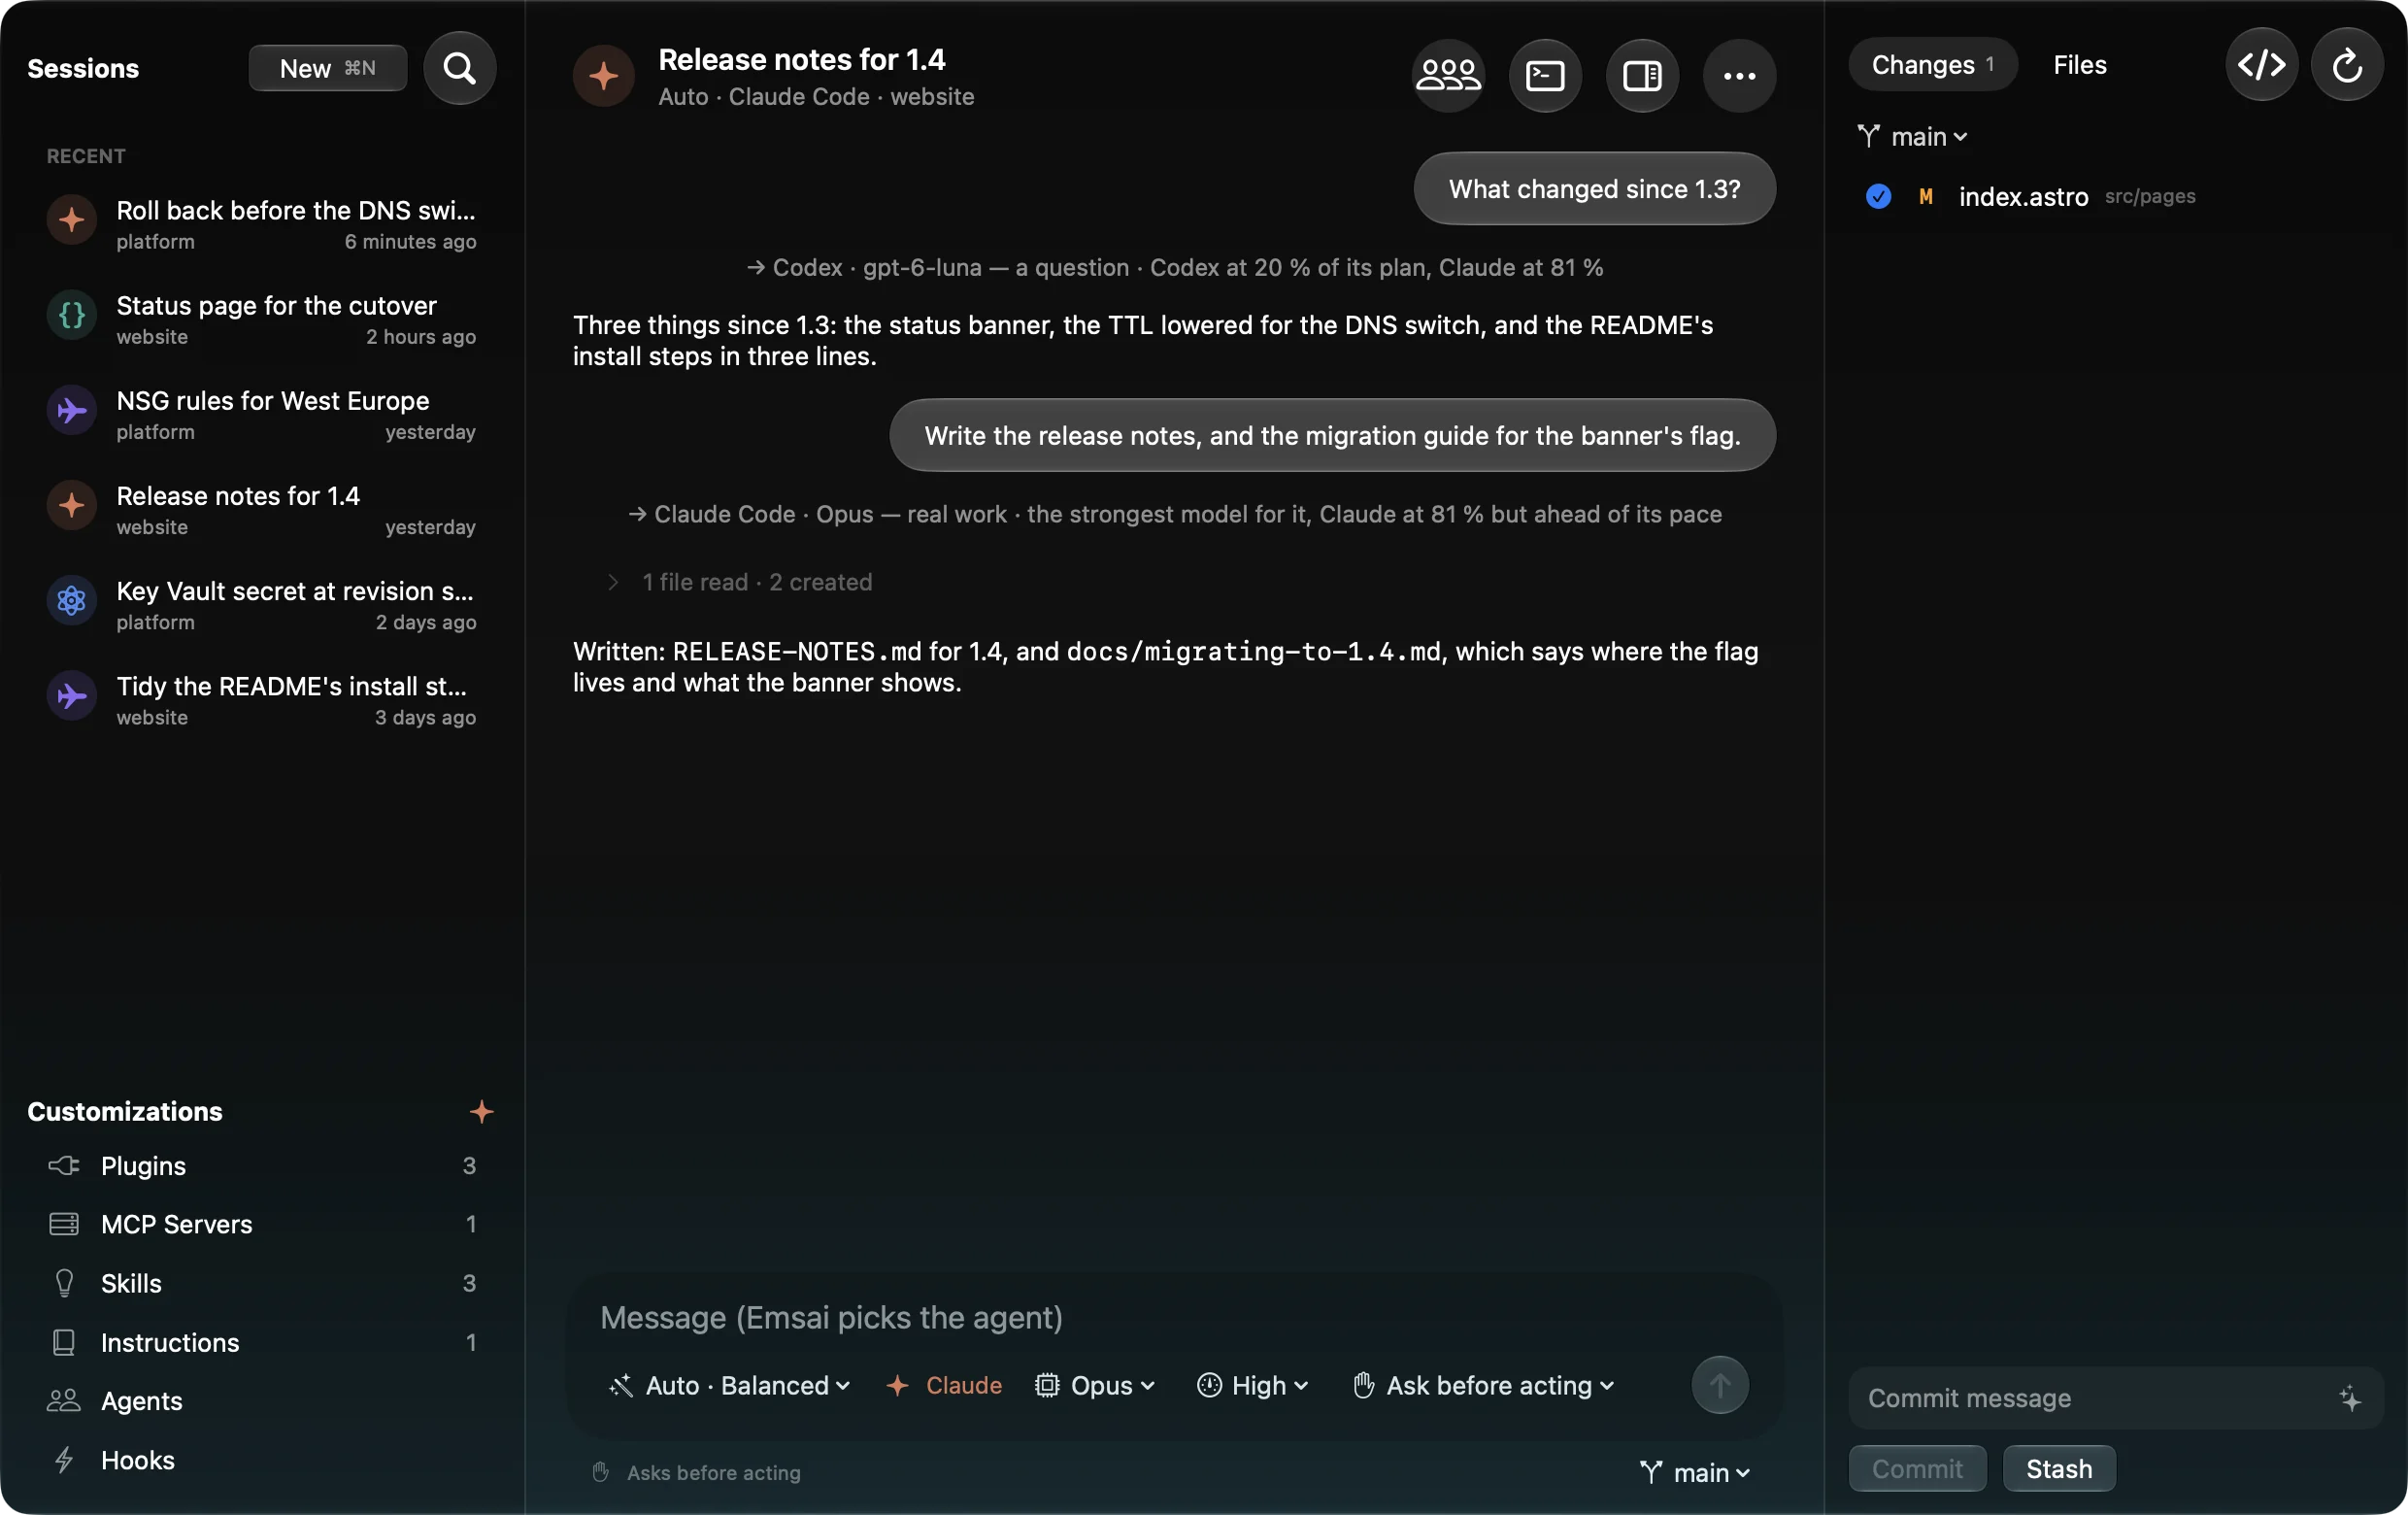Open the Auto · Balanced mode dropdown
The height and width of the screenshot is (1515, 2408).
(729, 1384)
